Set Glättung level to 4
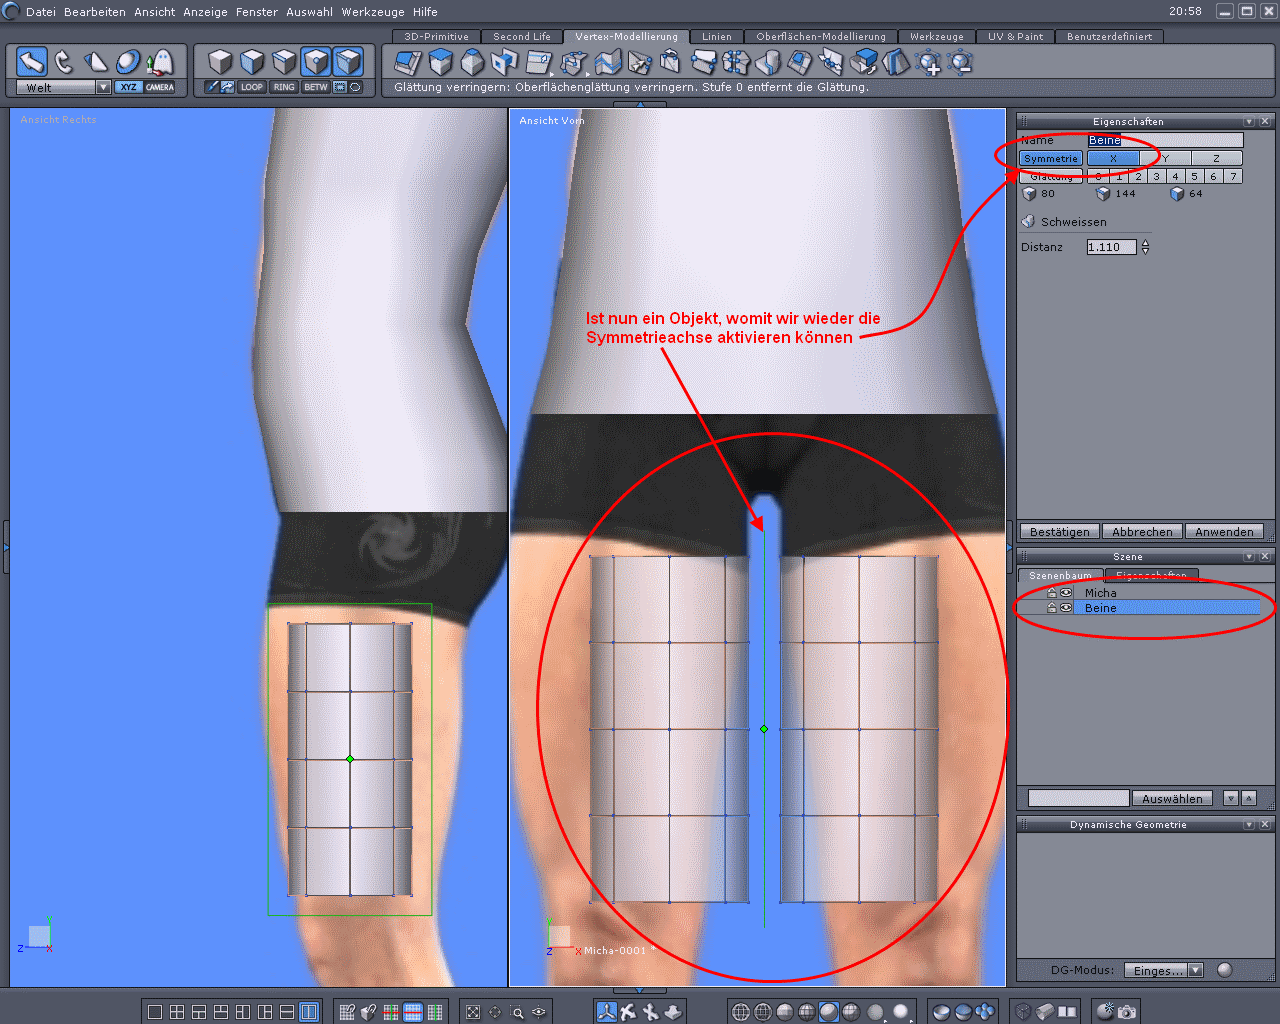This screenshot has width=1280, height=1024. point(1176,176)
